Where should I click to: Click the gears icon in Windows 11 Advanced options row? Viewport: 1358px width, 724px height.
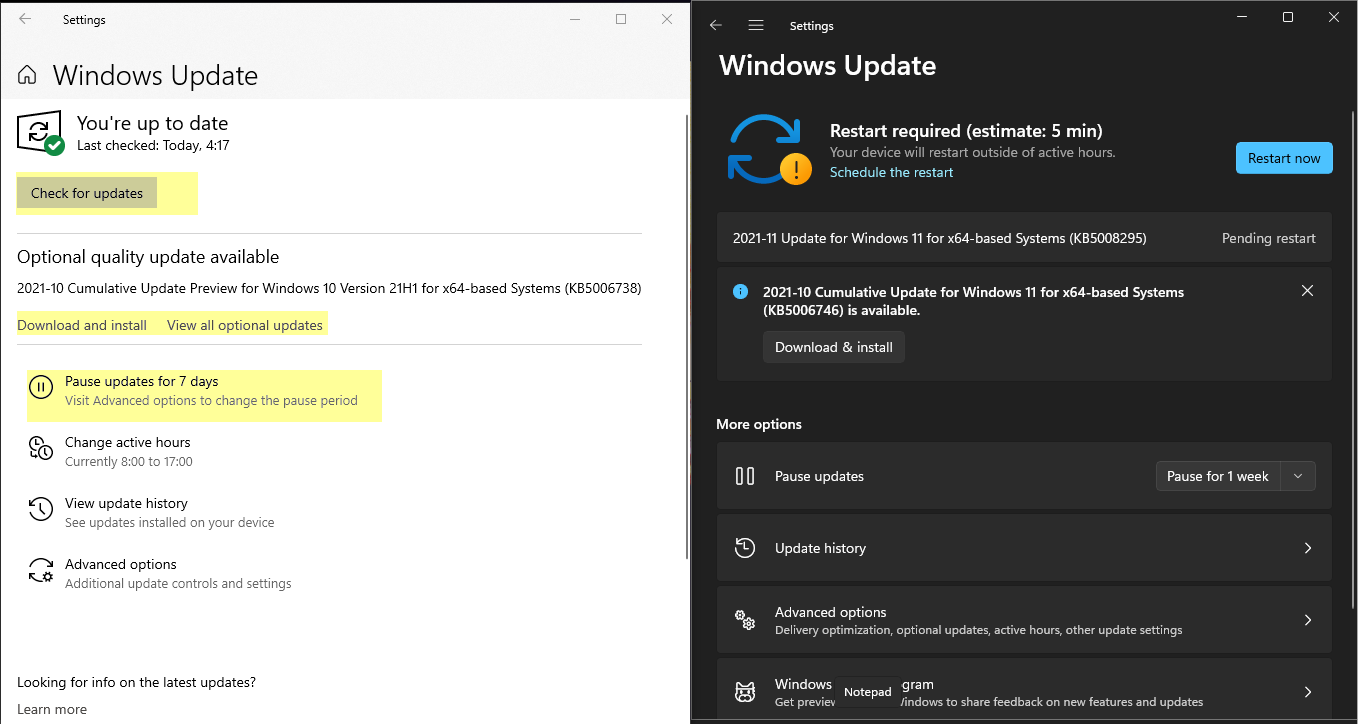click(745, 620)
